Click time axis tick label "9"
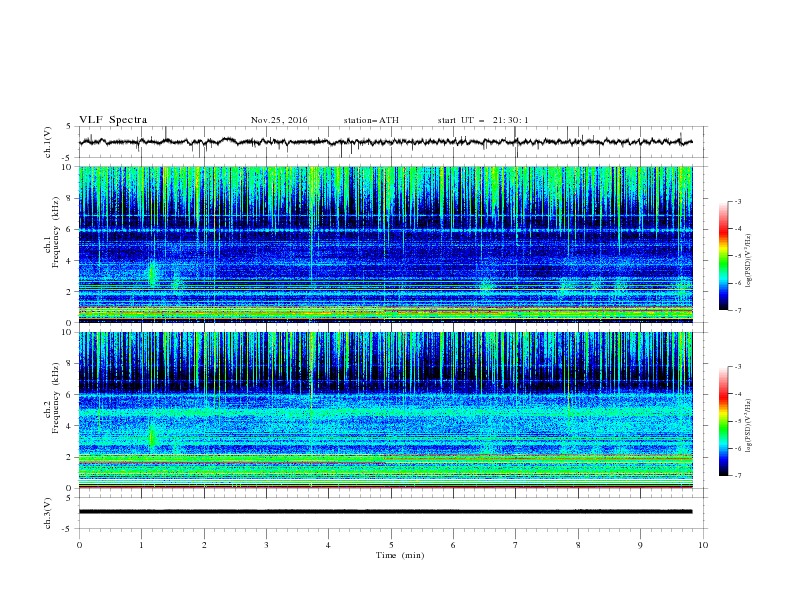The image size is (792, 612). tap(640, 545)
